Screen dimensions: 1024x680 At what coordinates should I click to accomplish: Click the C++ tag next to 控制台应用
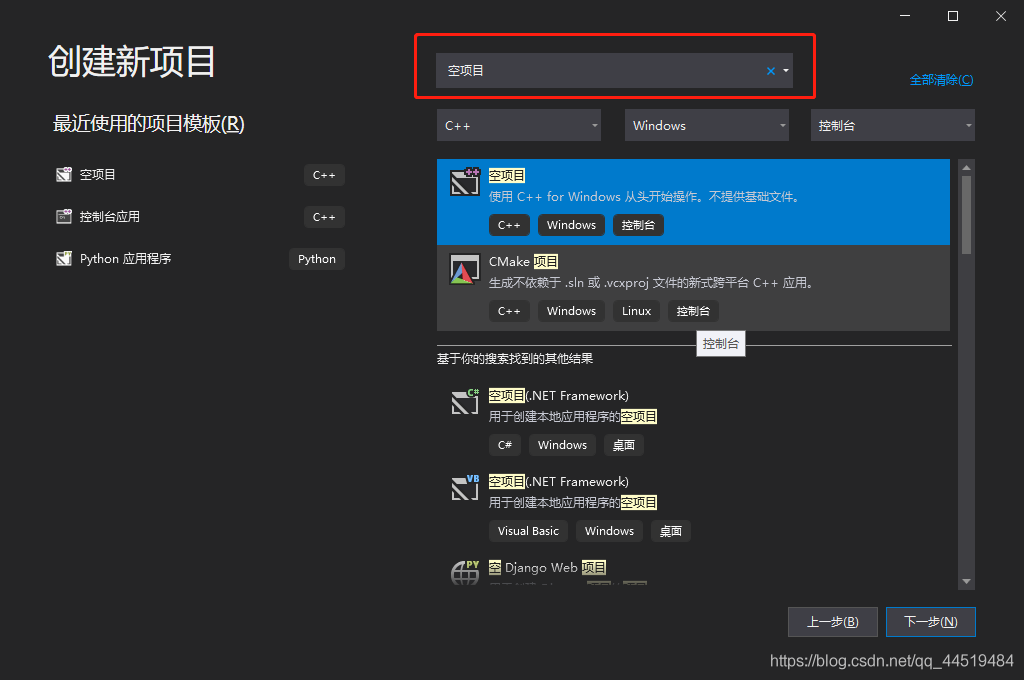[324, 217]
